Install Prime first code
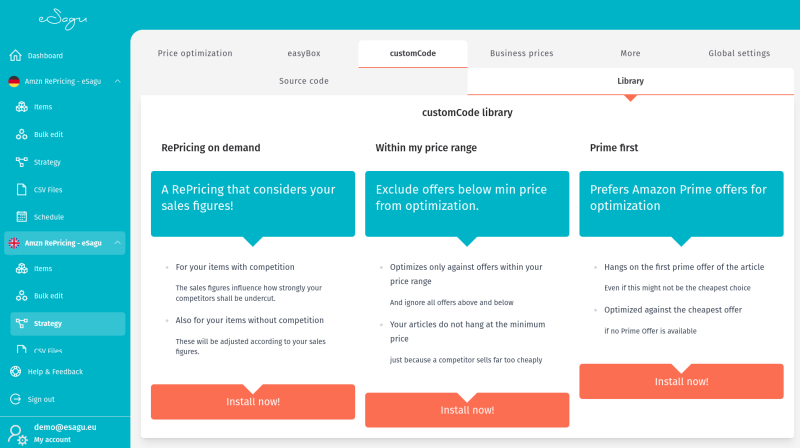The width and height of the screenshot is (800, 448). [682, 381]
